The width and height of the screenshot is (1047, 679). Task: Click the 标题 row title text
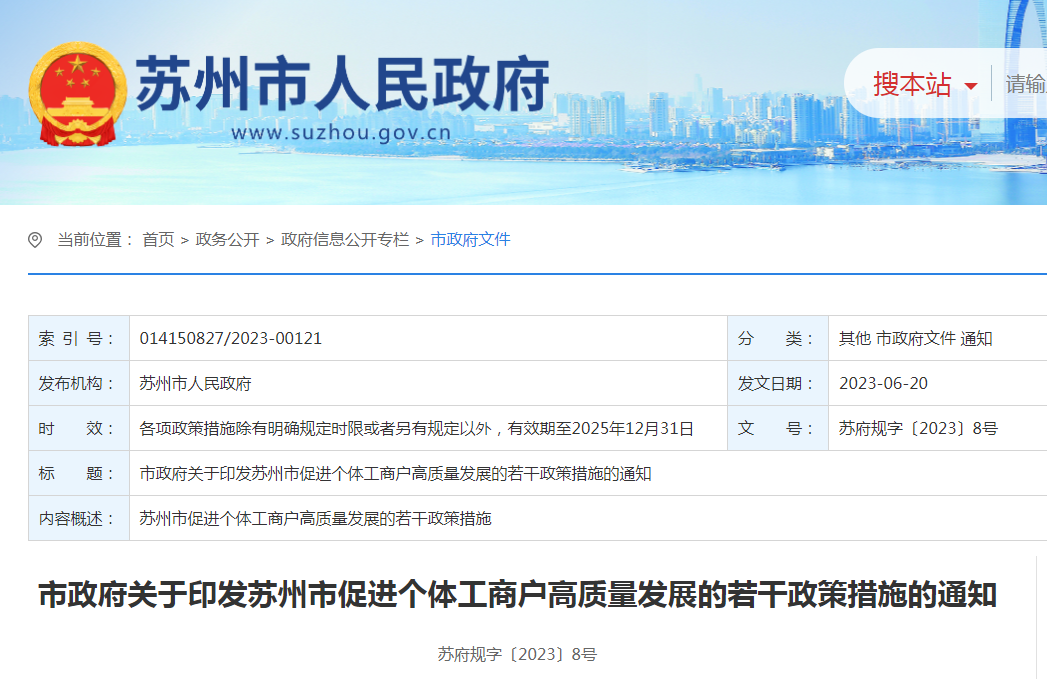pos(395,473)
